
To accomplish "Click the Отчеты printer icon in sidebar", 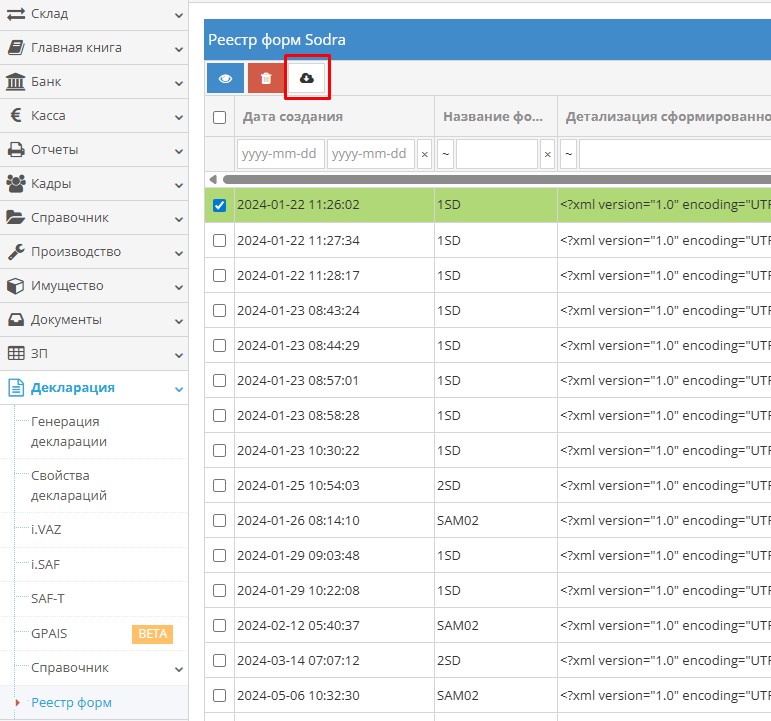I will [x=15, y=150].
